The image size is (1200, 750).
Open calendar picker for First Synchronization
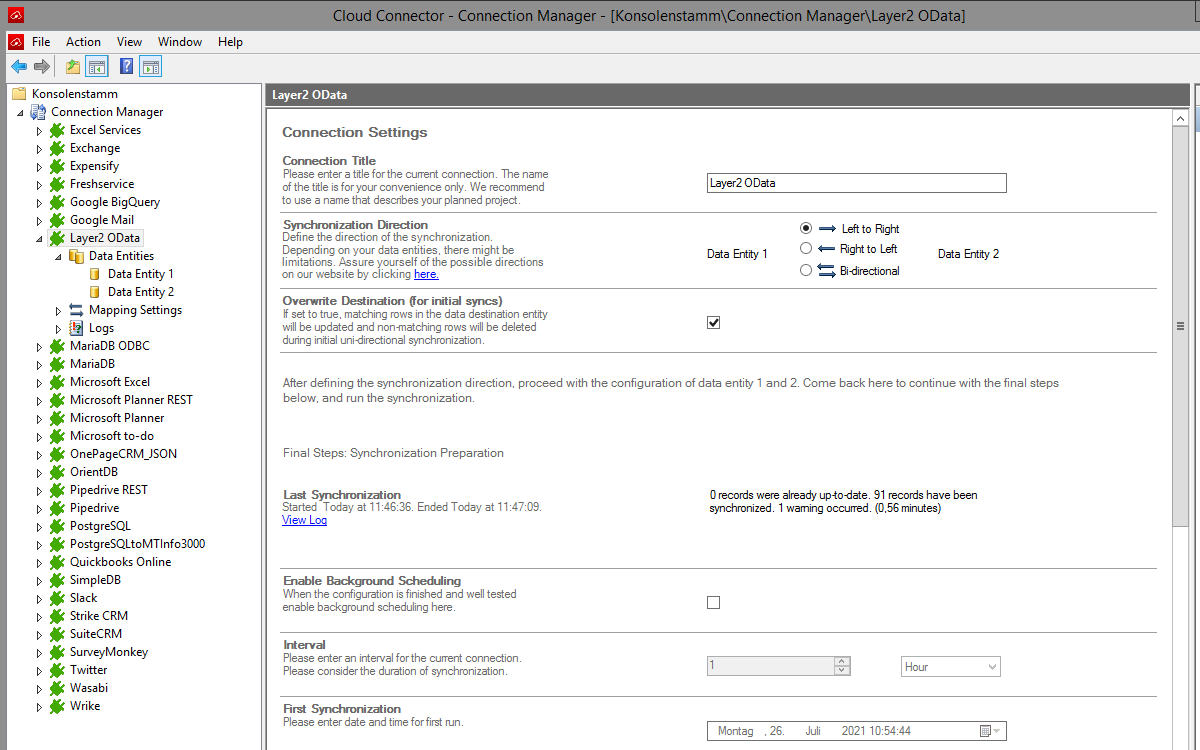[x=991, y=731]
